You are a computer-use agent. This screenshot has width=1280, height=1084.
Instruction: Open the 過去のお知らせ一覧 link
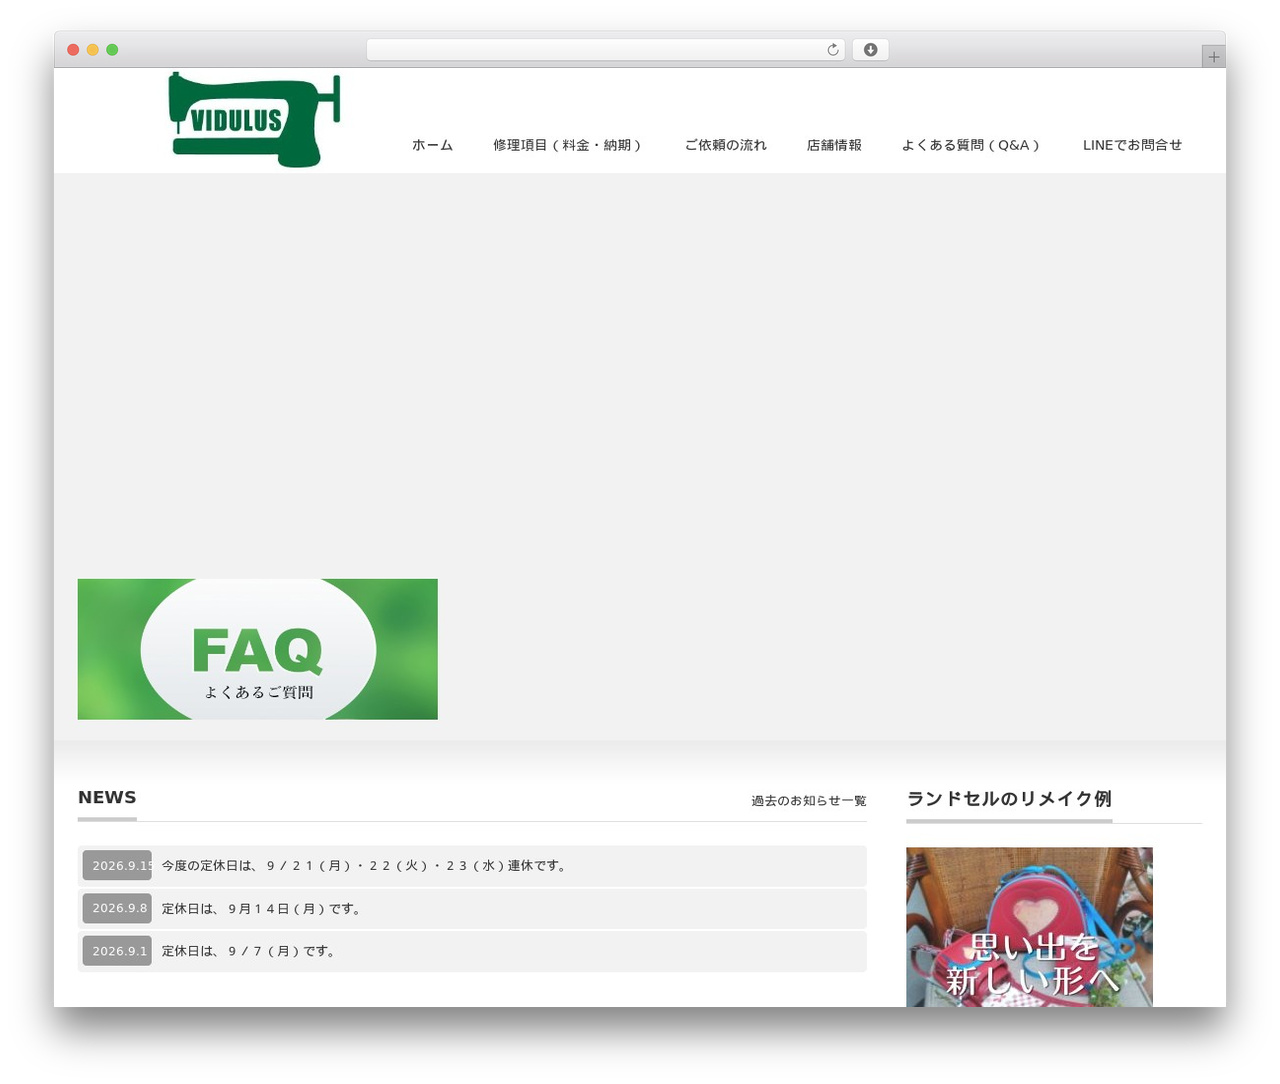tap(809, 801)
